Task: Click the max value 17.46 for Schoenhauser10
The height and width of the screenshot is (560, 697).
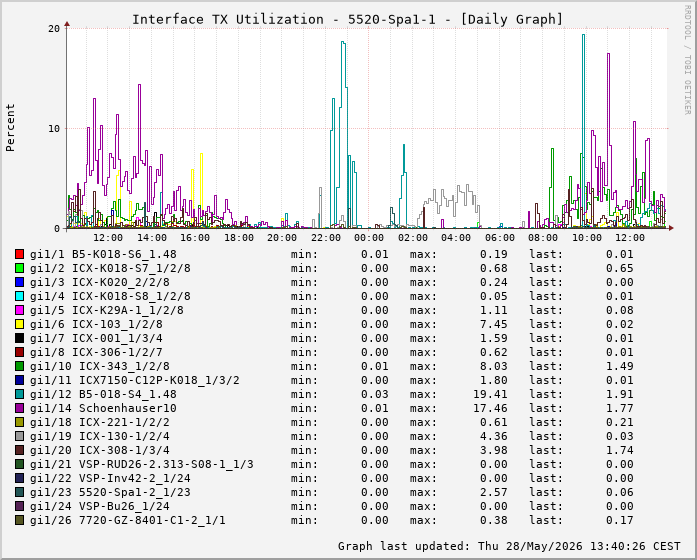Action: [490, 408]
